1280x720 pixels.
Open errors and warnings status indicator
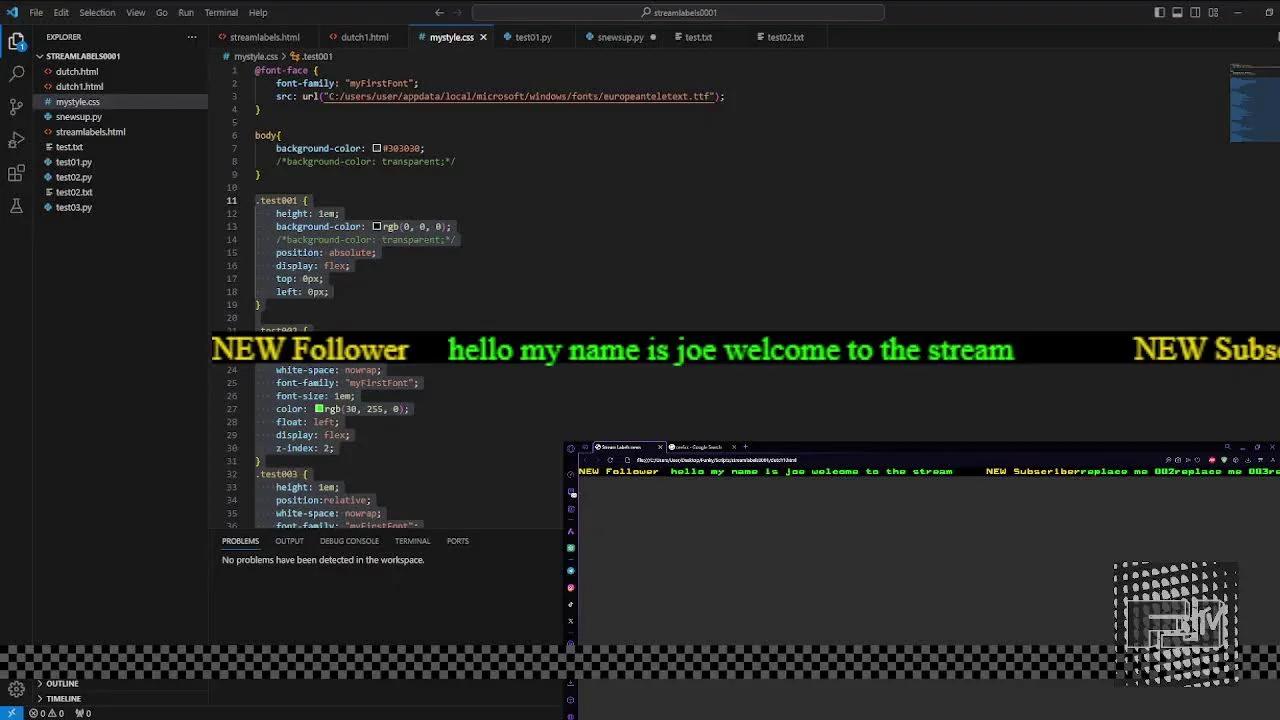point(46,713)
